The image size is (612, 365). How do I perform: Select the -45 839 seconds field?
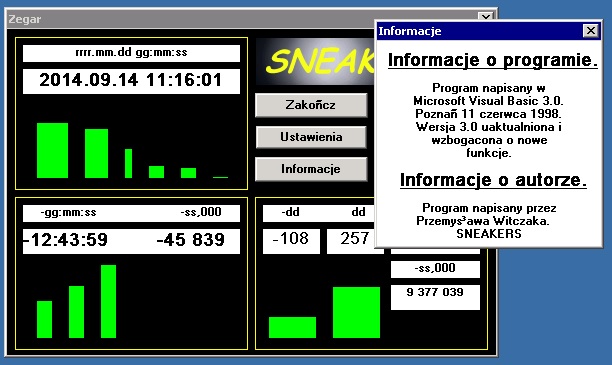coord(190,240)
